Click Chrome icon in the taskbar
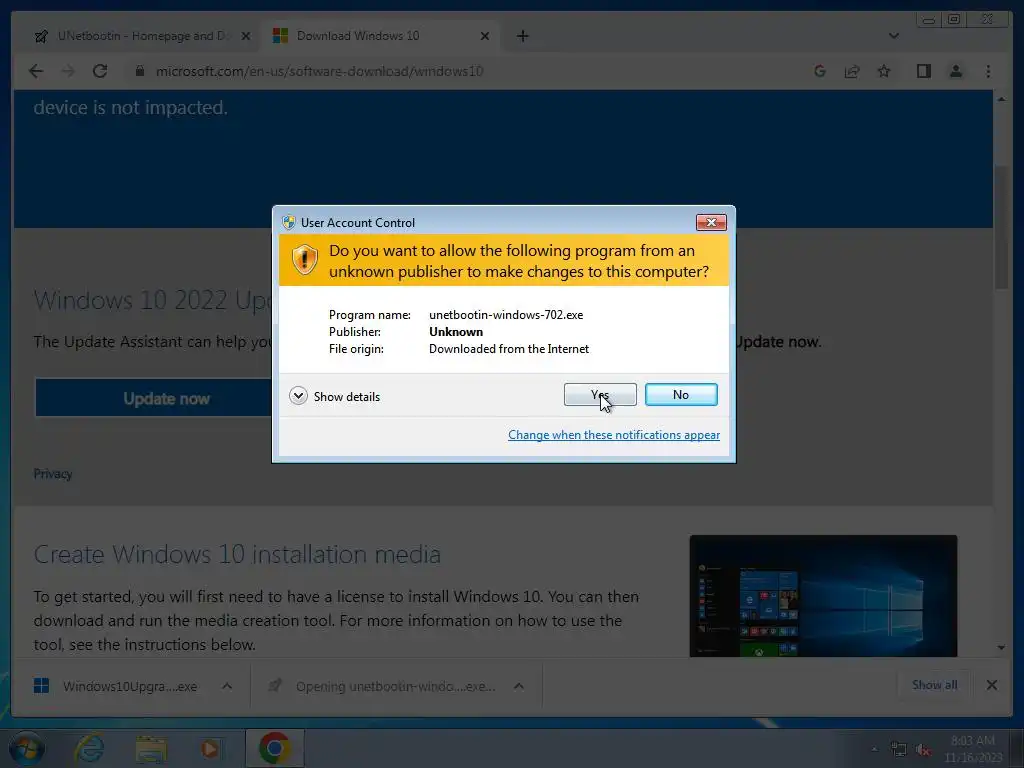 (274, 748)
